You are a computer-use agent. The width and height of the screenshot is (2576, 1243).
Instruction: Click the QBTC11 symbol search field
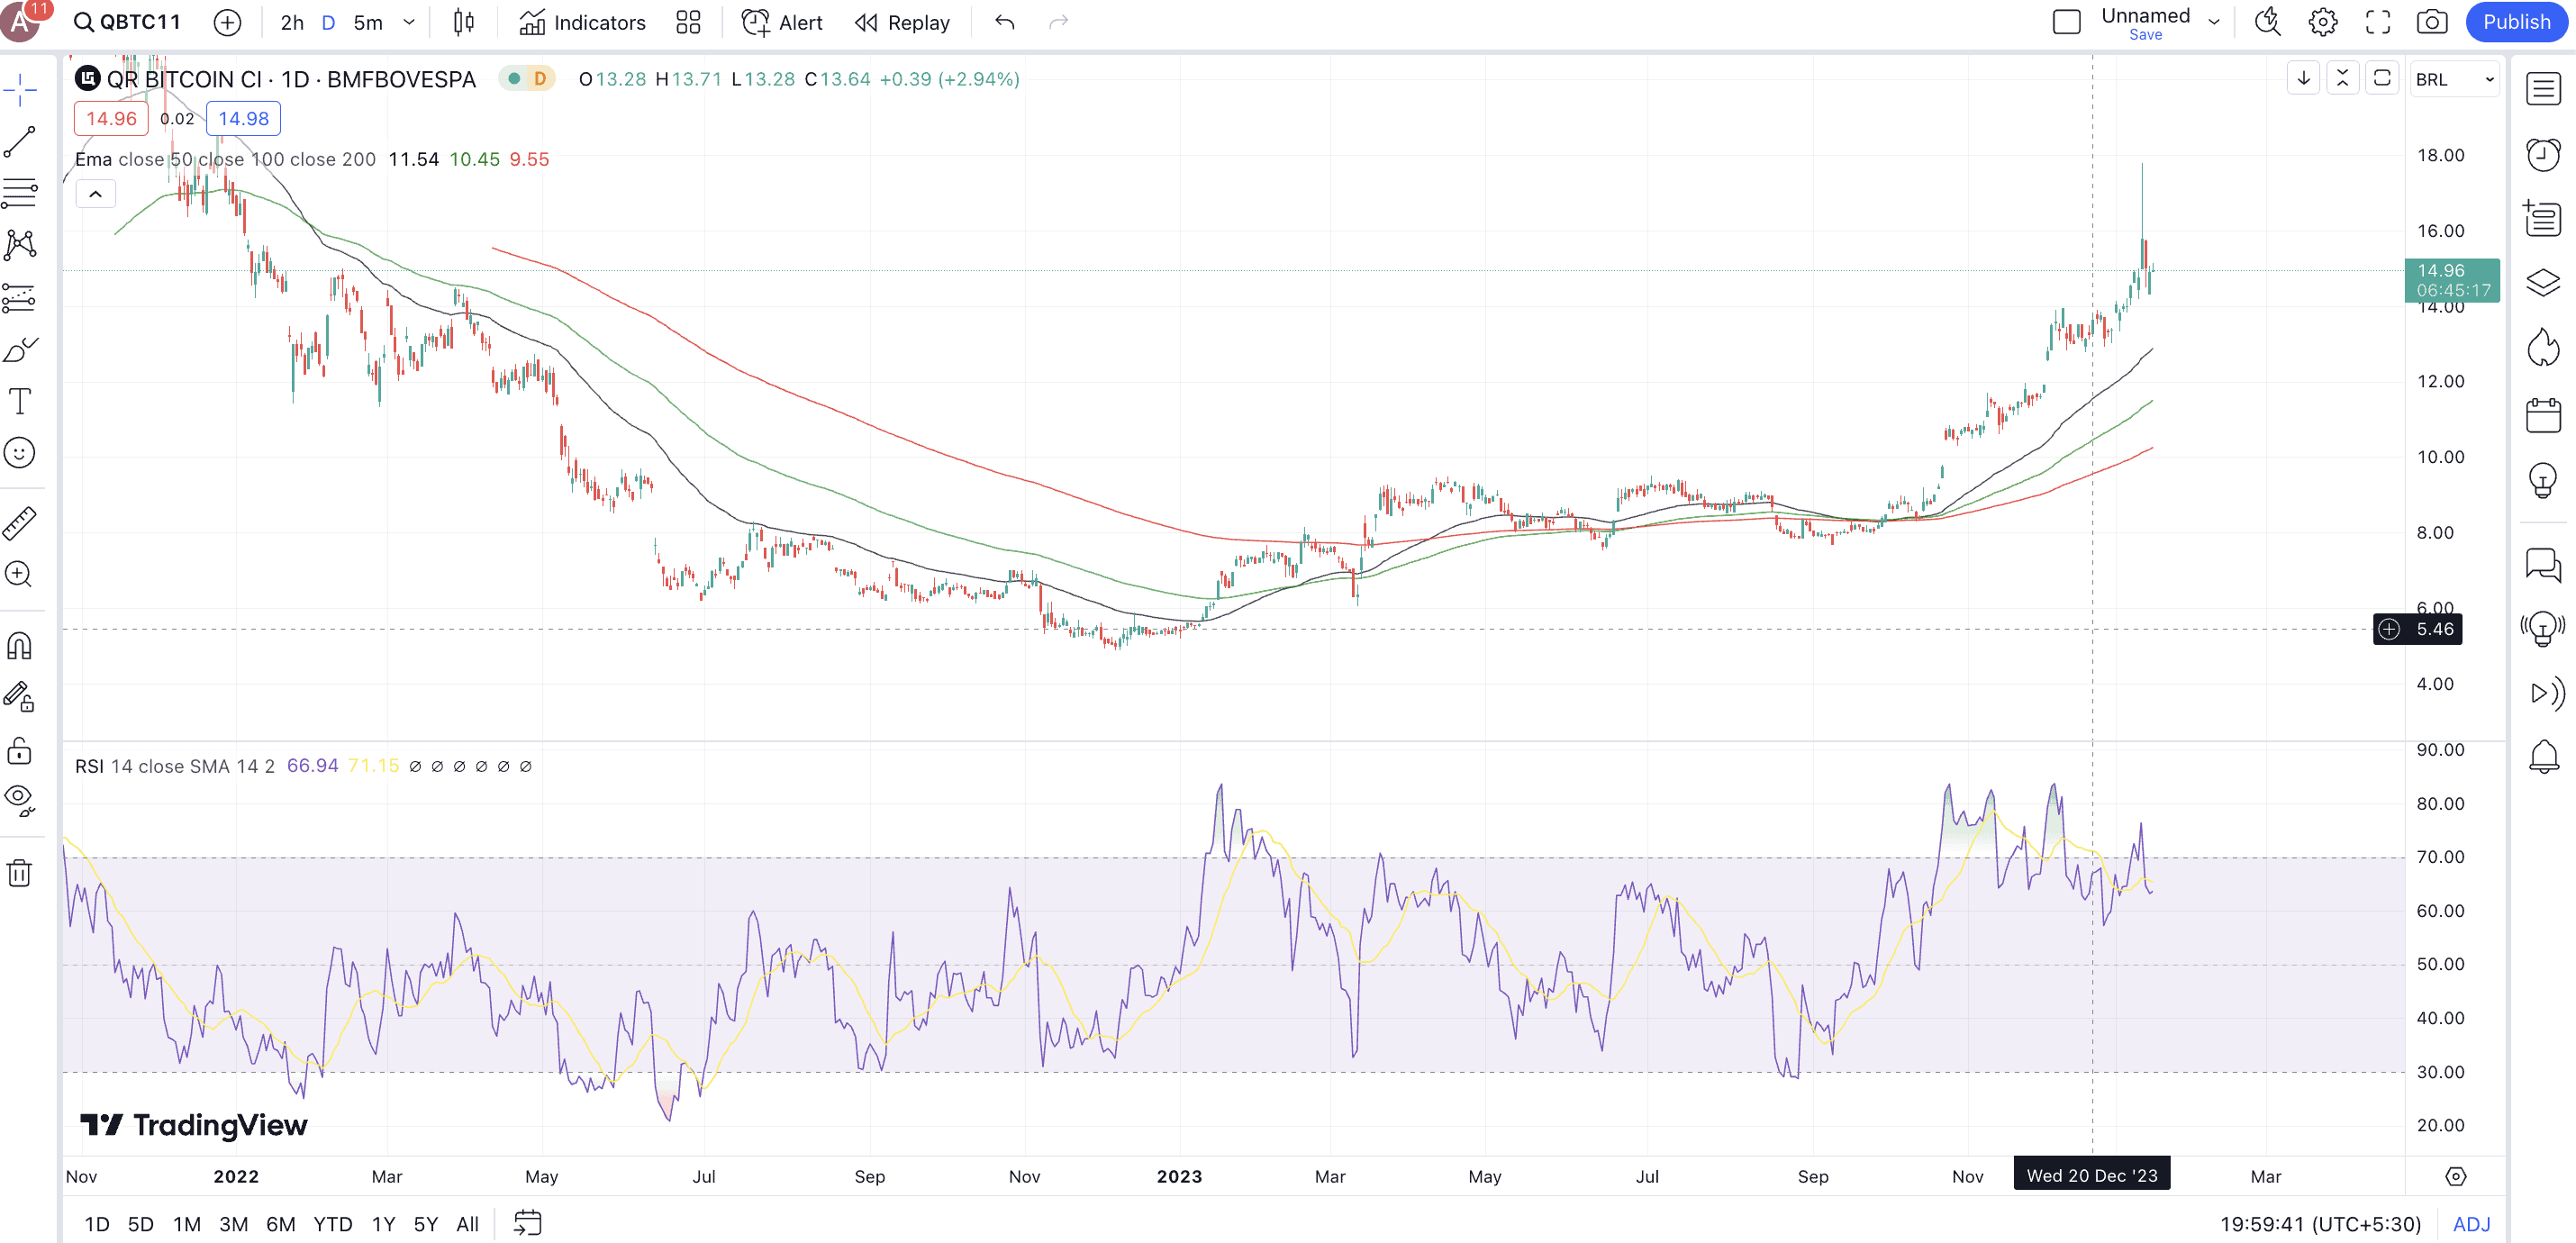point(130,22)
